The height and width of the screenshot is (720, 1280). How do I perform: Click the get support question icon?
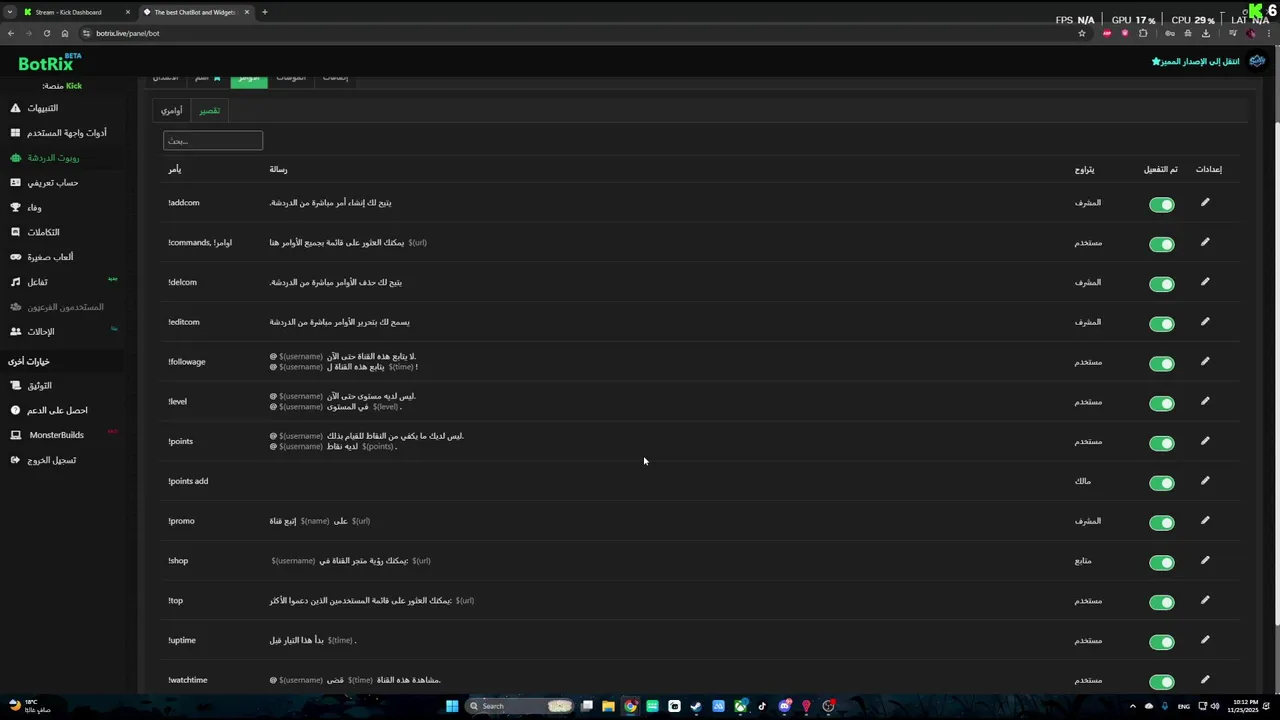[x=15, y=410]
